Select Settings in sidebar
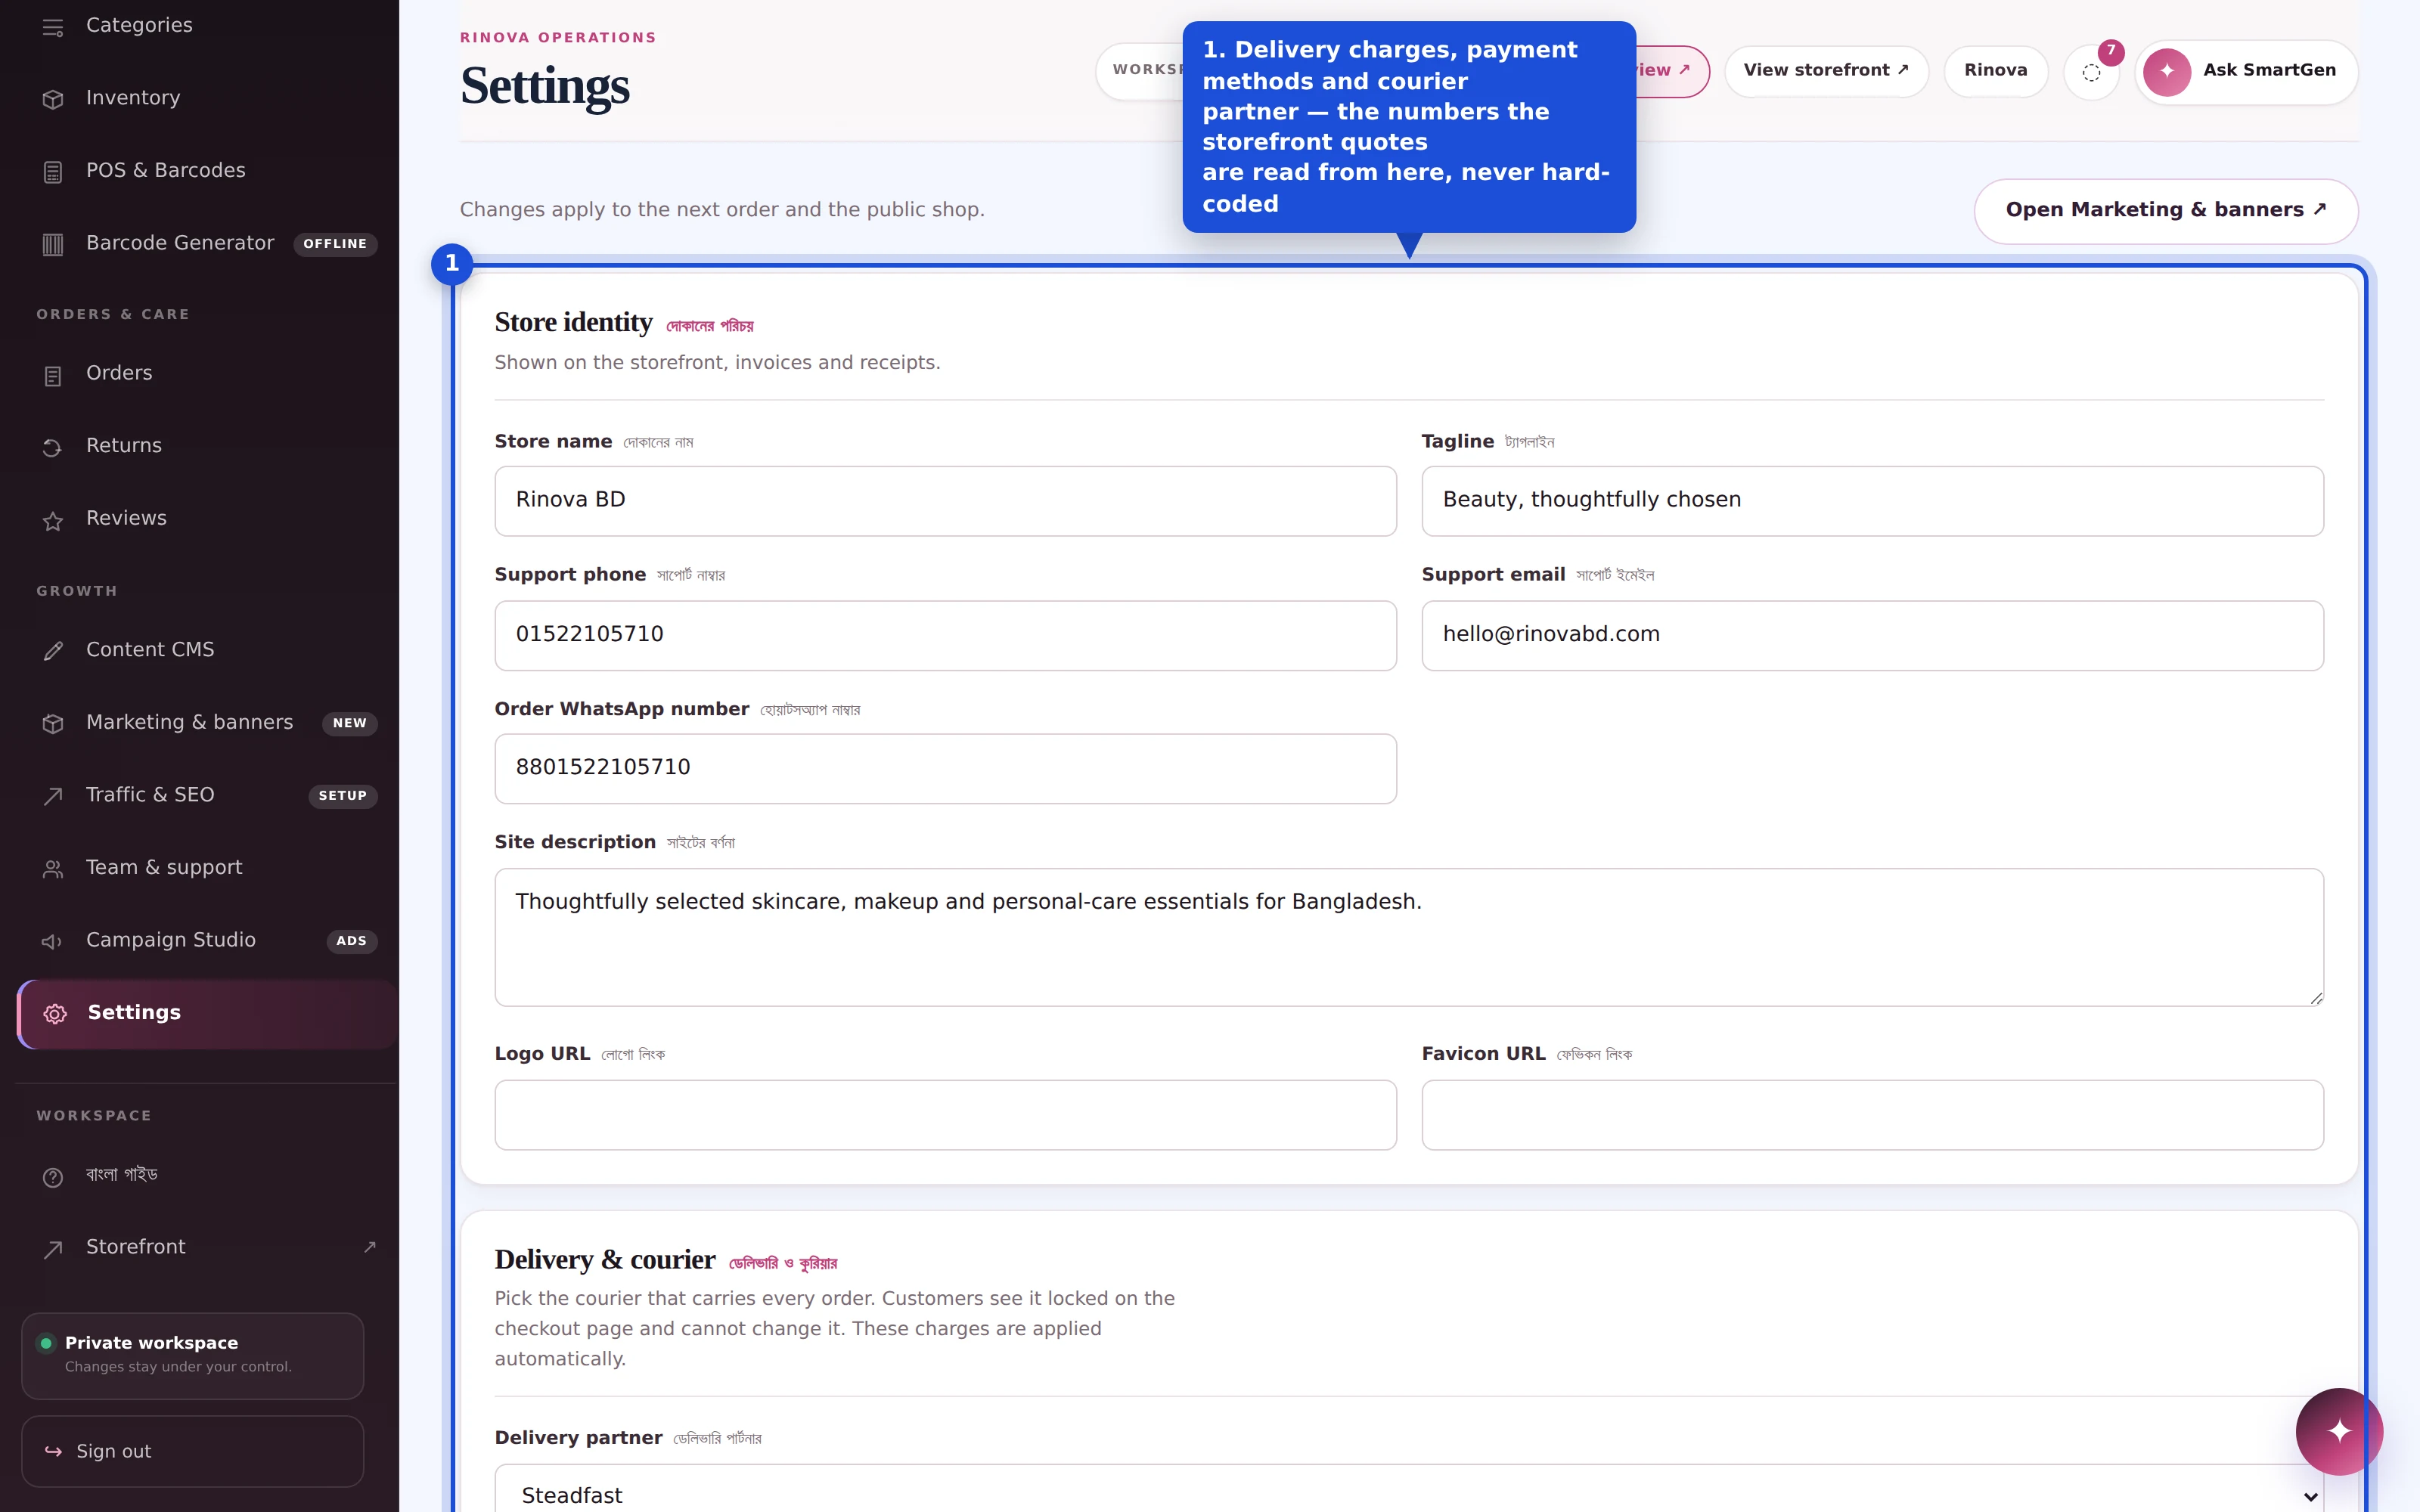Screen dimensions: 2420x1512 click(x=207, y=1013)
